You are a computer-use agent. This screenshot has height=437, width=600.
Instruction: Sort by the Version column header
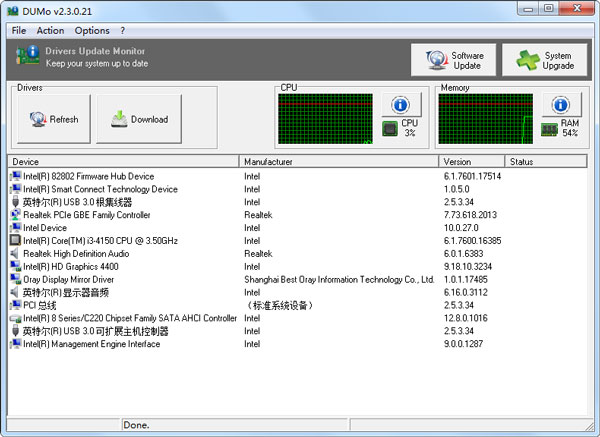click(472, 161)
